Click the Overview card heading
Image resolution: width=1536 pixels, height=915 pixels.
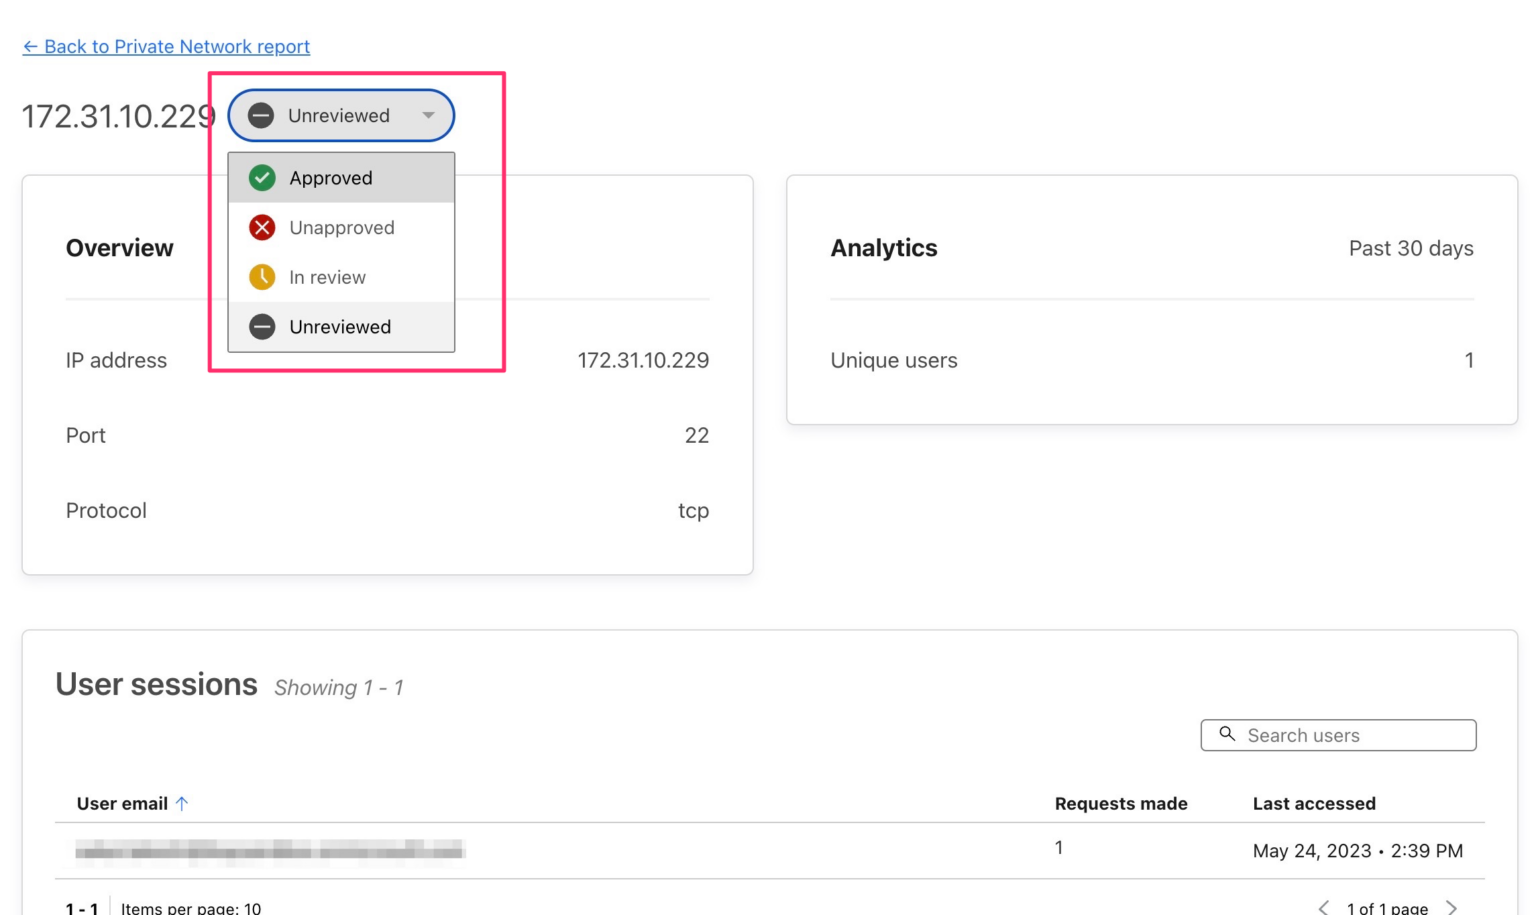pos(120,248)
